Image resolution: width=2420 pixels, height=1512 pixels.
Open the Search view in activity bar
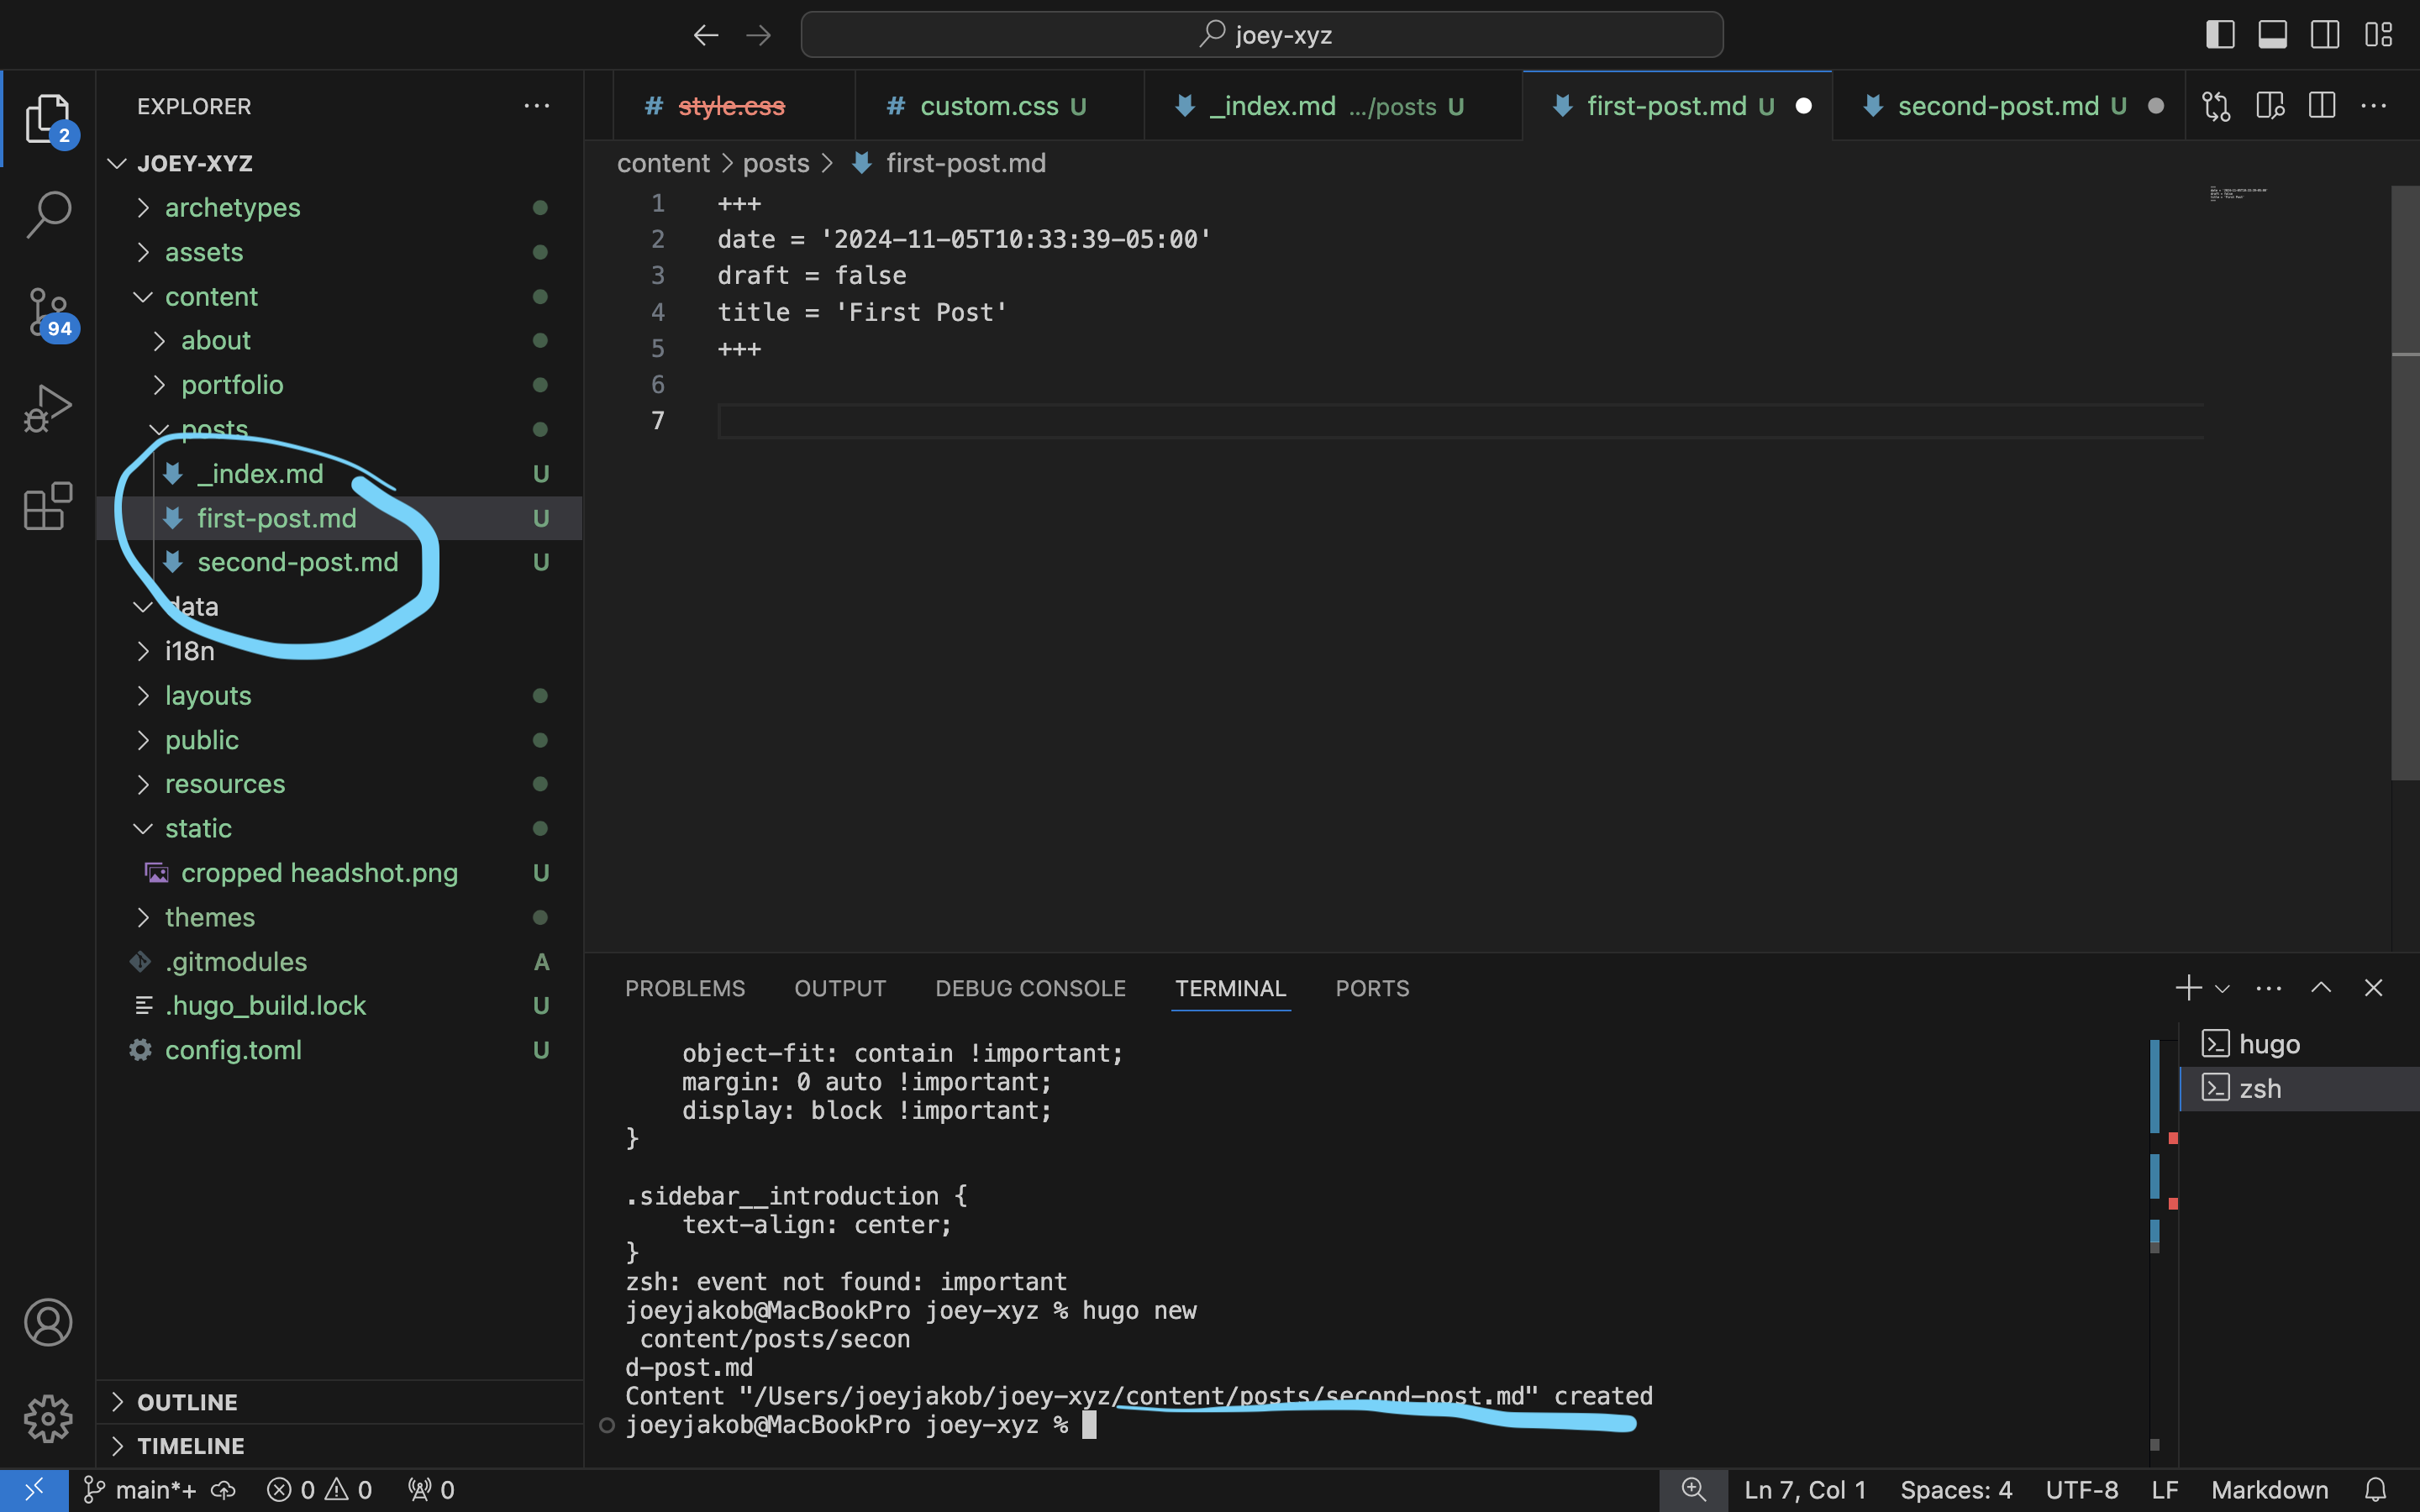[x=47, y=215]
